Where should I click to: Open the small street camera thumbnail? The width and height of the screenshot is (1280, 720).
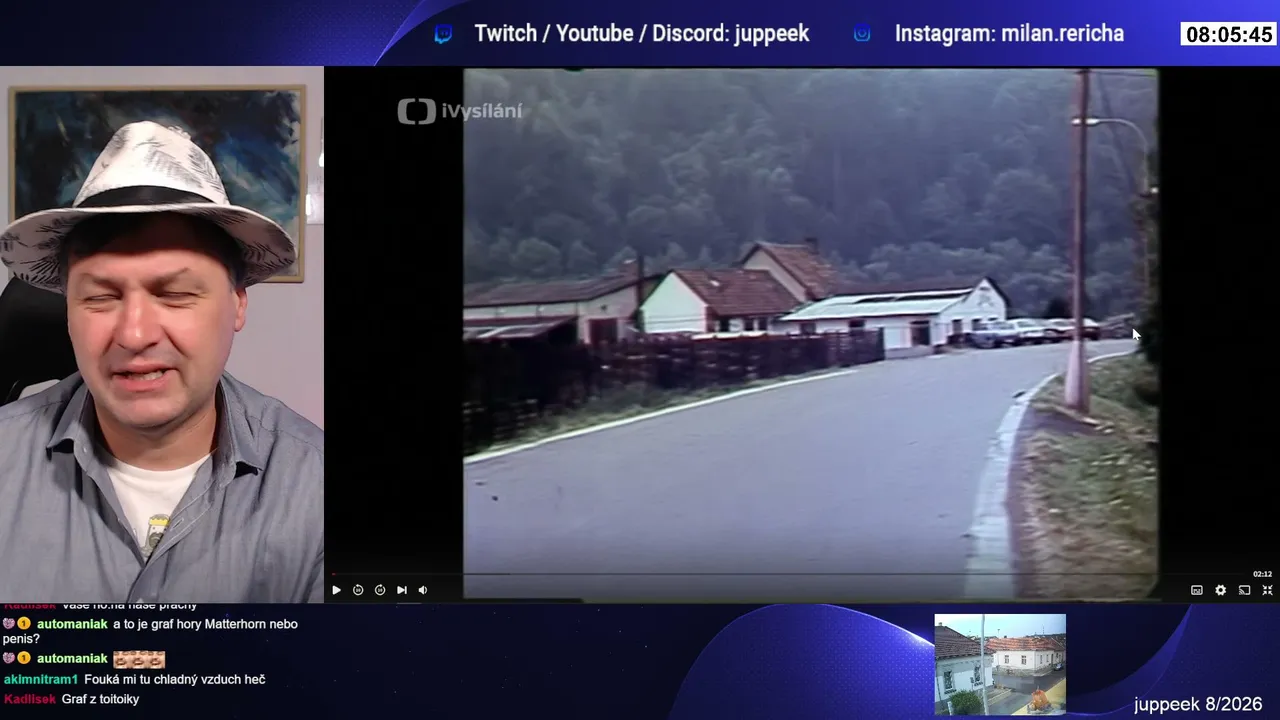pos(1000,664)
